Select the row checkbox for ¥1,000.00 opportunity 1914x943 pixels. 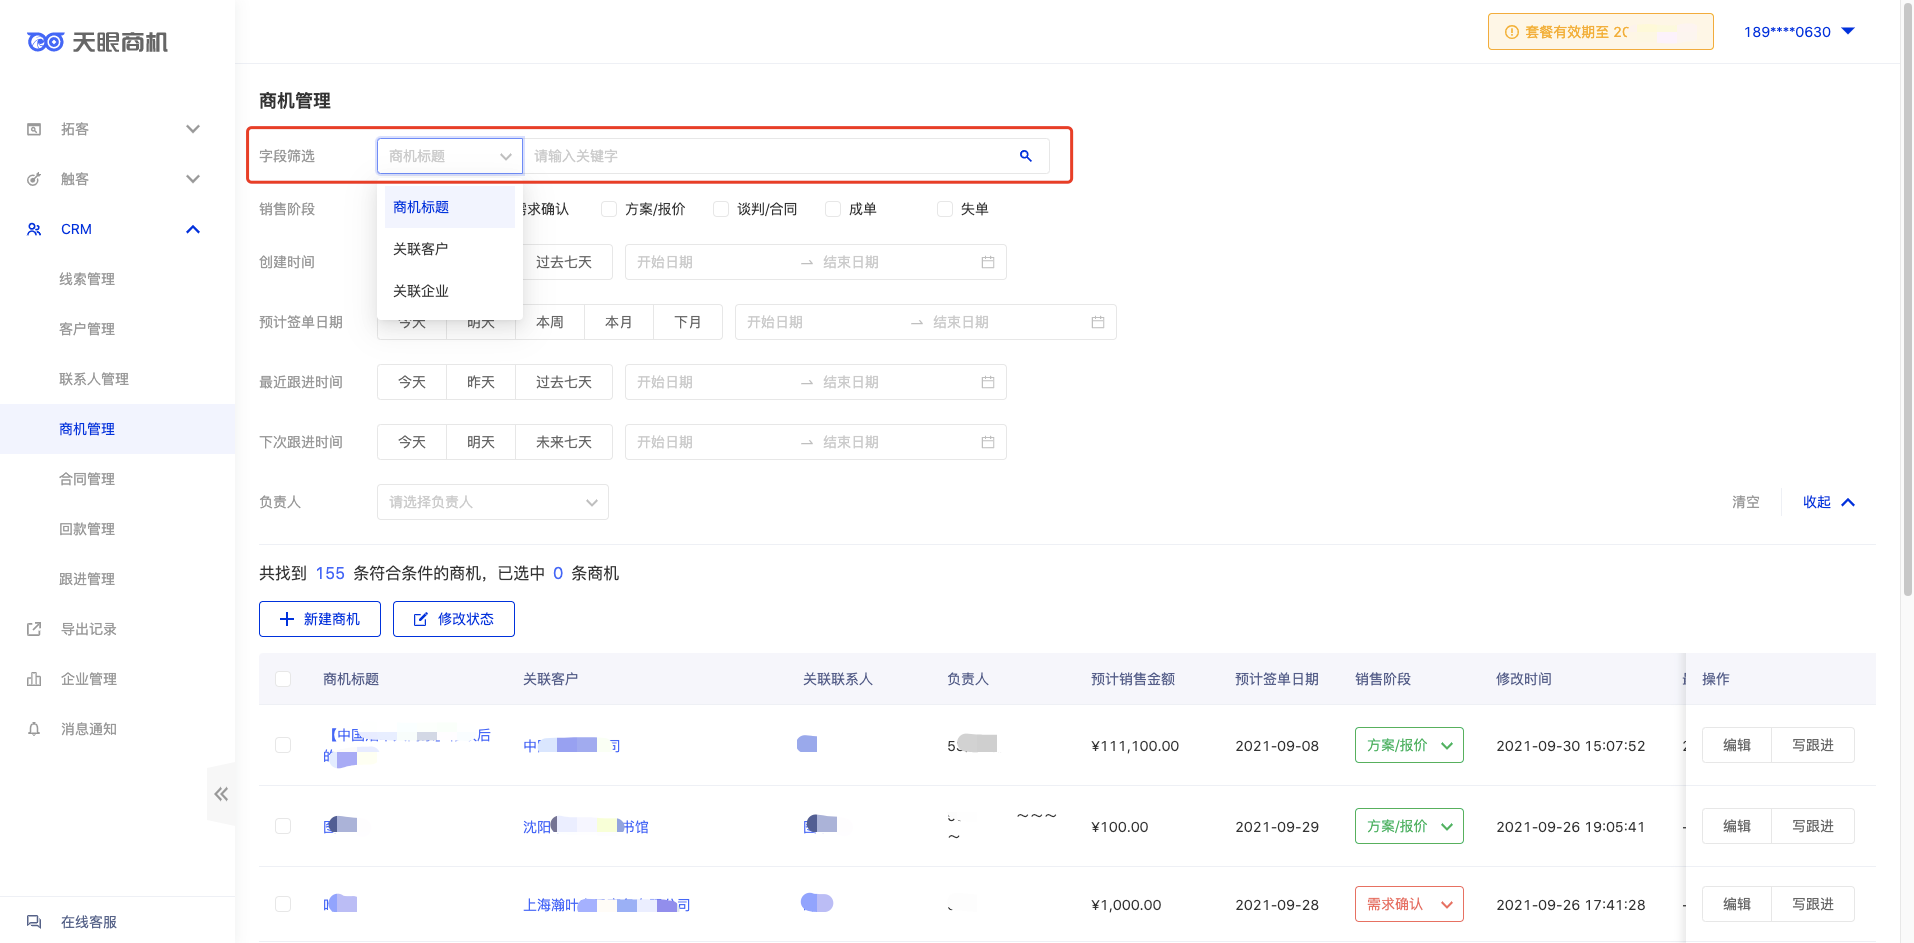coord(283,904)
